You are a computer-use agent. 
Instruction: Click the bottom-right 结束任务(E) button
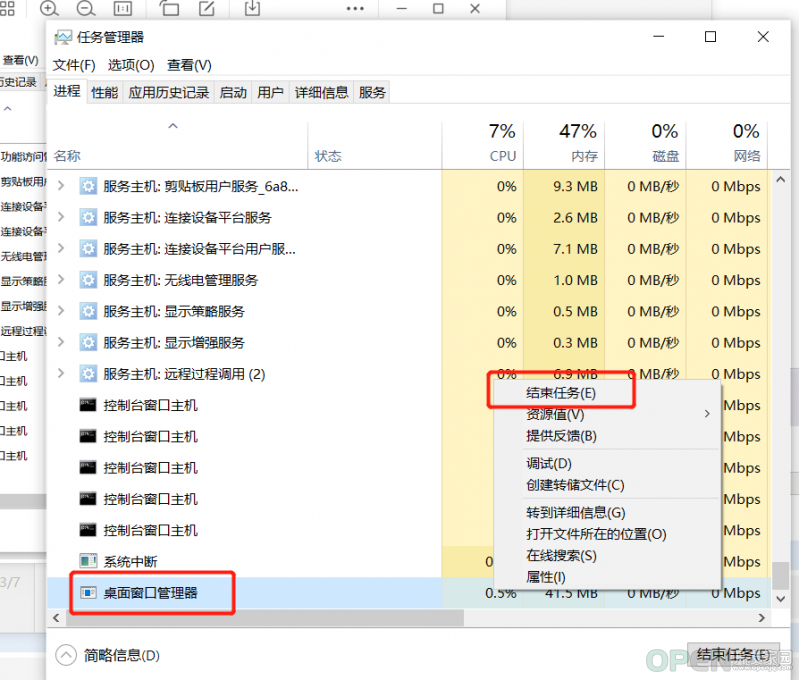click(733, 655)
